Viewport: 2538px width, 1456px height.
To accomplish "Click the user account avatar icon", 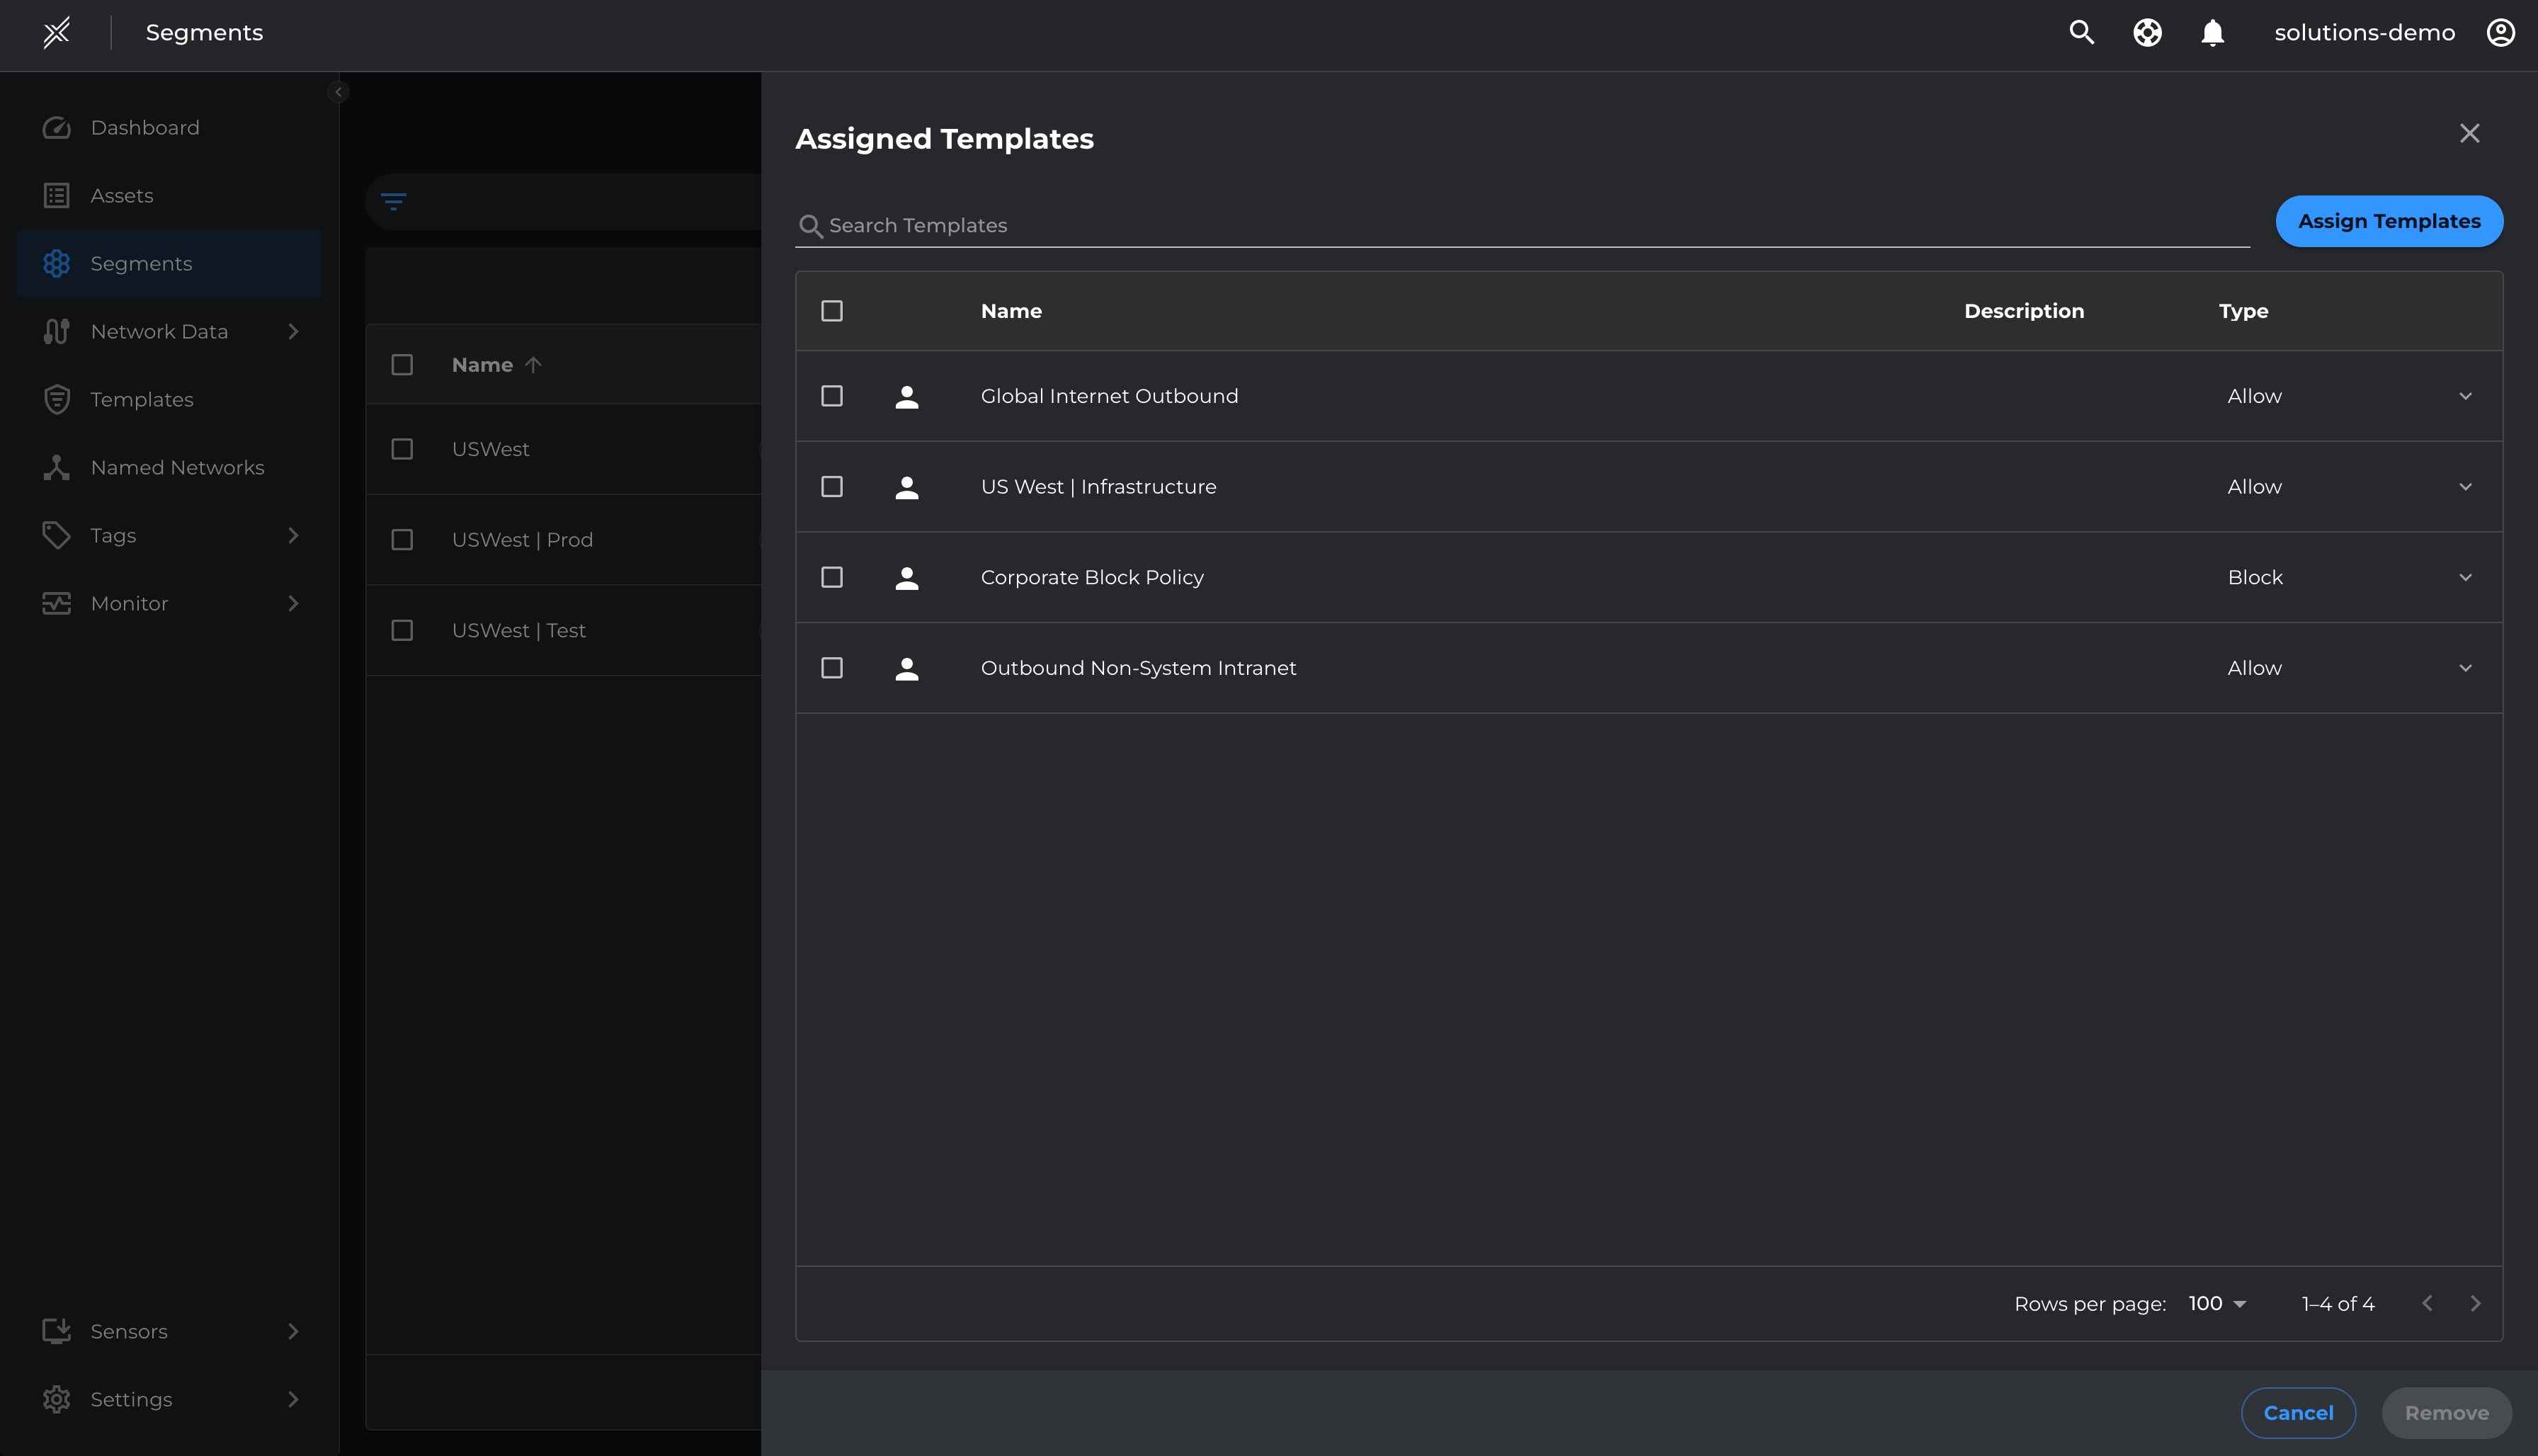I will (2500, 32).
